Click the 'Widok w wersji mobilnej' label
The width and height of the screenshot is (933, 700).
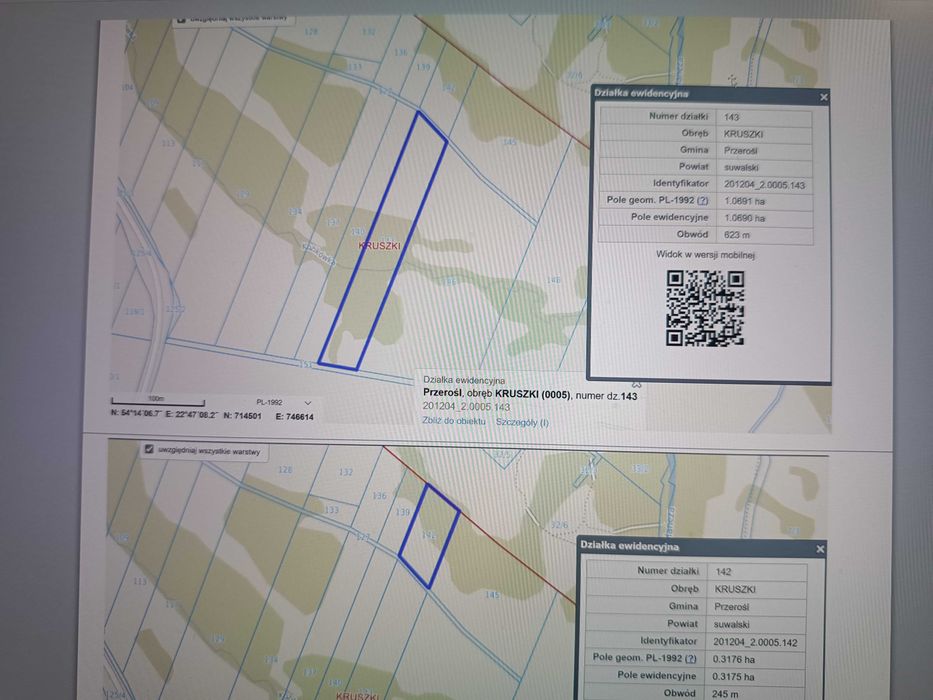705,255
